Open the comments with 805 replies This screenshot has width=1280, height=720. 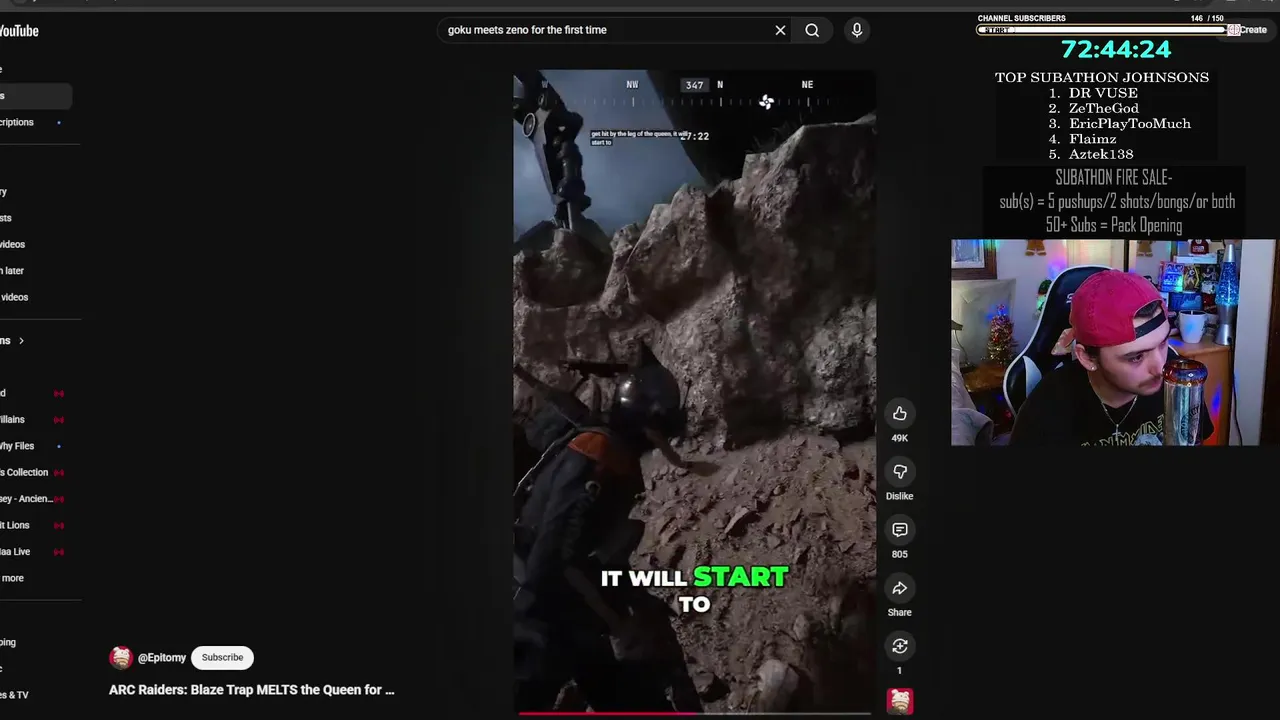coord(900,529)
